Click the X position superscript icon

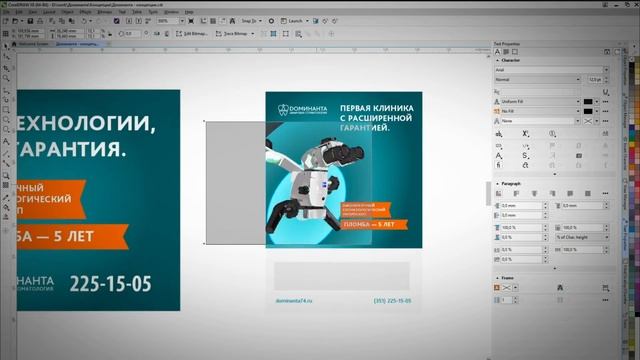(x=526, y=134)
